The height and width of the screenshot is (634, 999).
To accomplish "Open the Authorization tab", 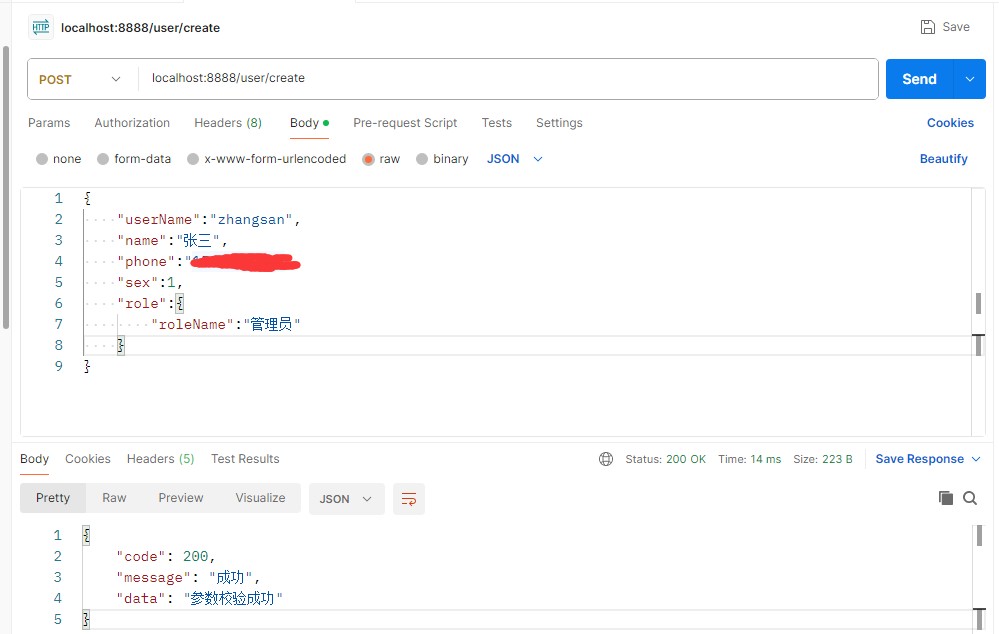I will coord(132,122).
